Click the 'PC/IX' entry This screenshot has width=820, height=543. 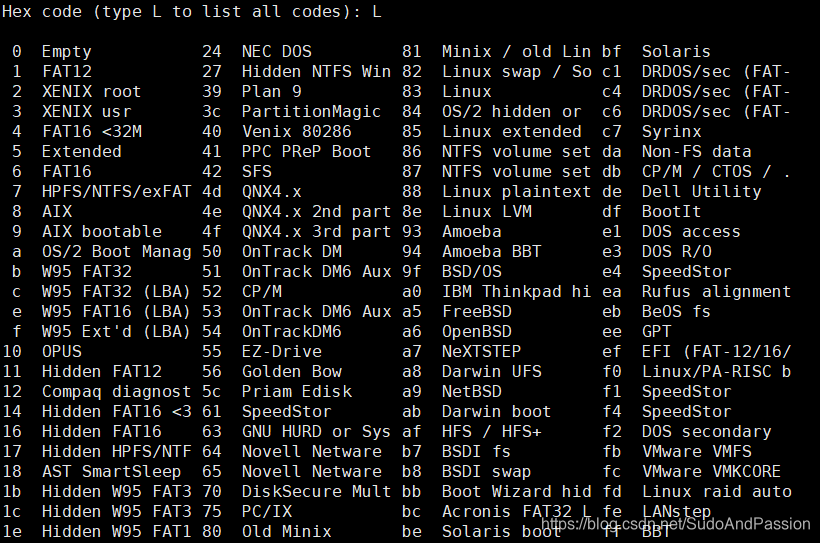(267, 511)
